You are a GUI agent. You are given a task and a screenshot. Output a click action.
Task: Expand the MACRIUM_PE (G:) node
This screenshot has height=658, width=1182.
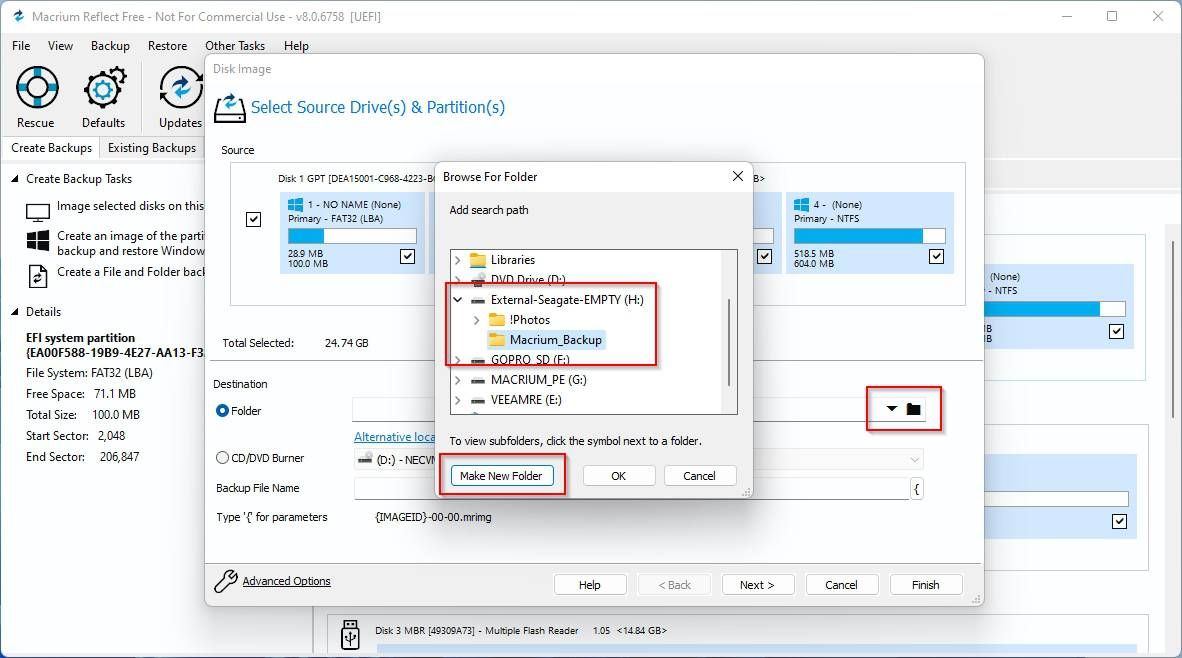tap(458, 380)
